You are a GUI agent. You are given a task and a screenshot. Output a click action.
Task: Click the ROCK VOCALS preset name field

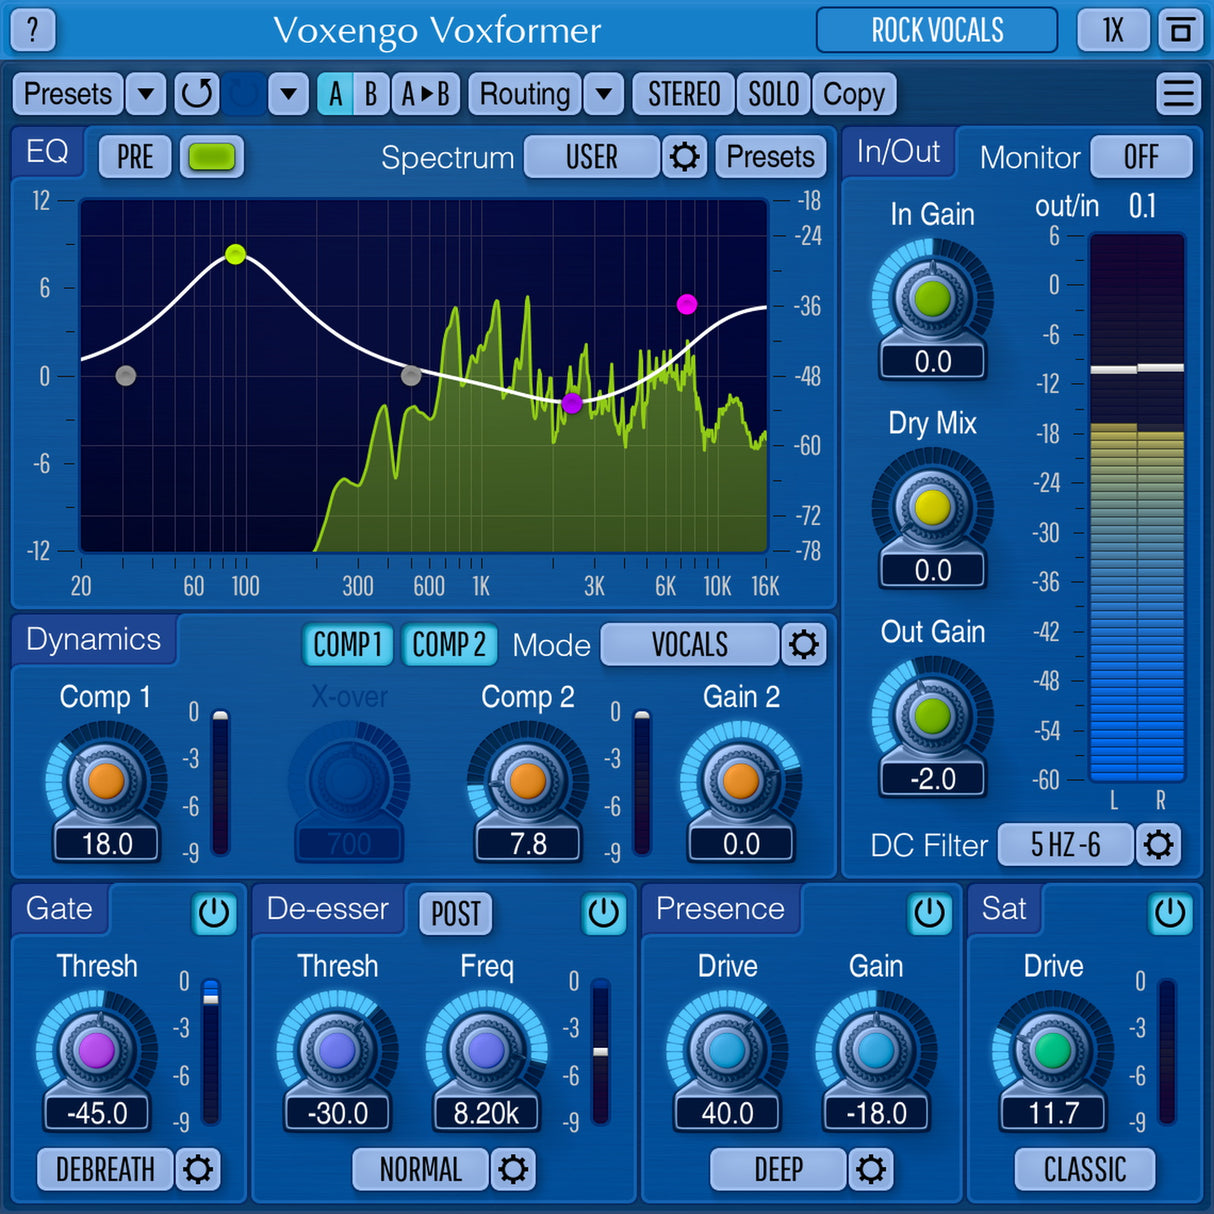(x=937, y=31)
